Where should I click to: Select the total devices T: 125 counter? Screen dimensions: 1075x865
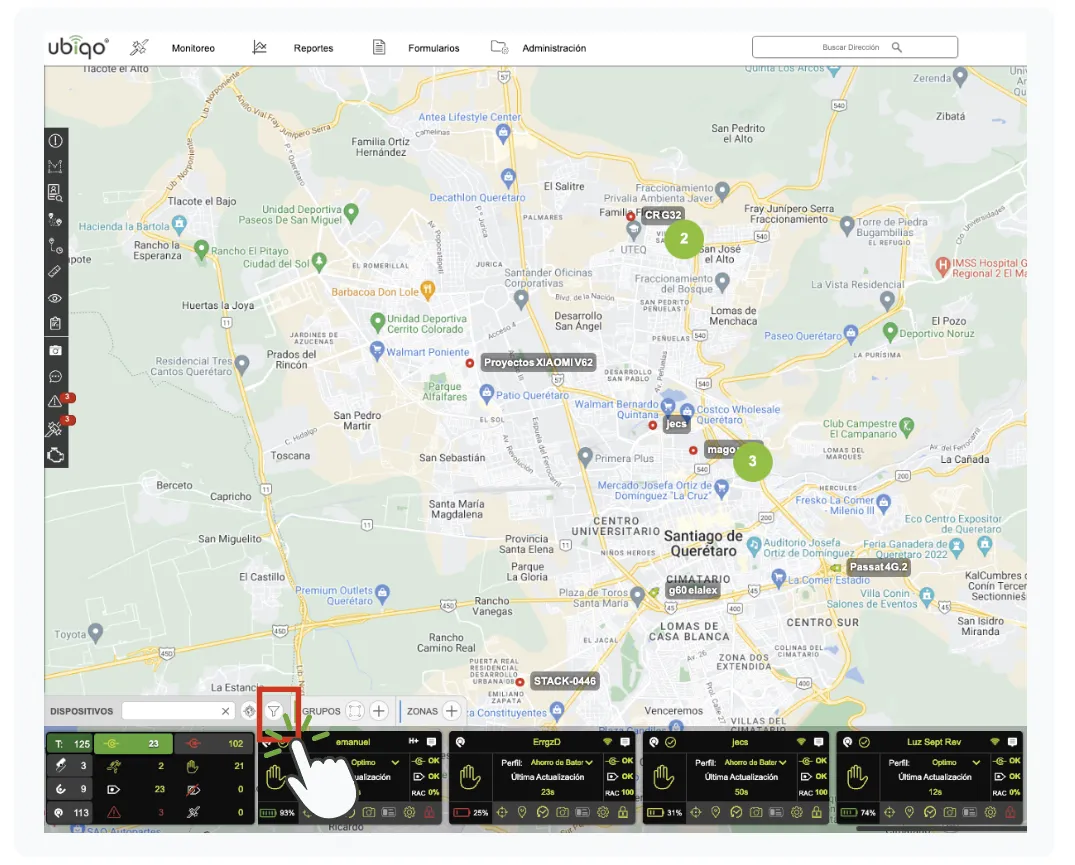pos(69,744)
